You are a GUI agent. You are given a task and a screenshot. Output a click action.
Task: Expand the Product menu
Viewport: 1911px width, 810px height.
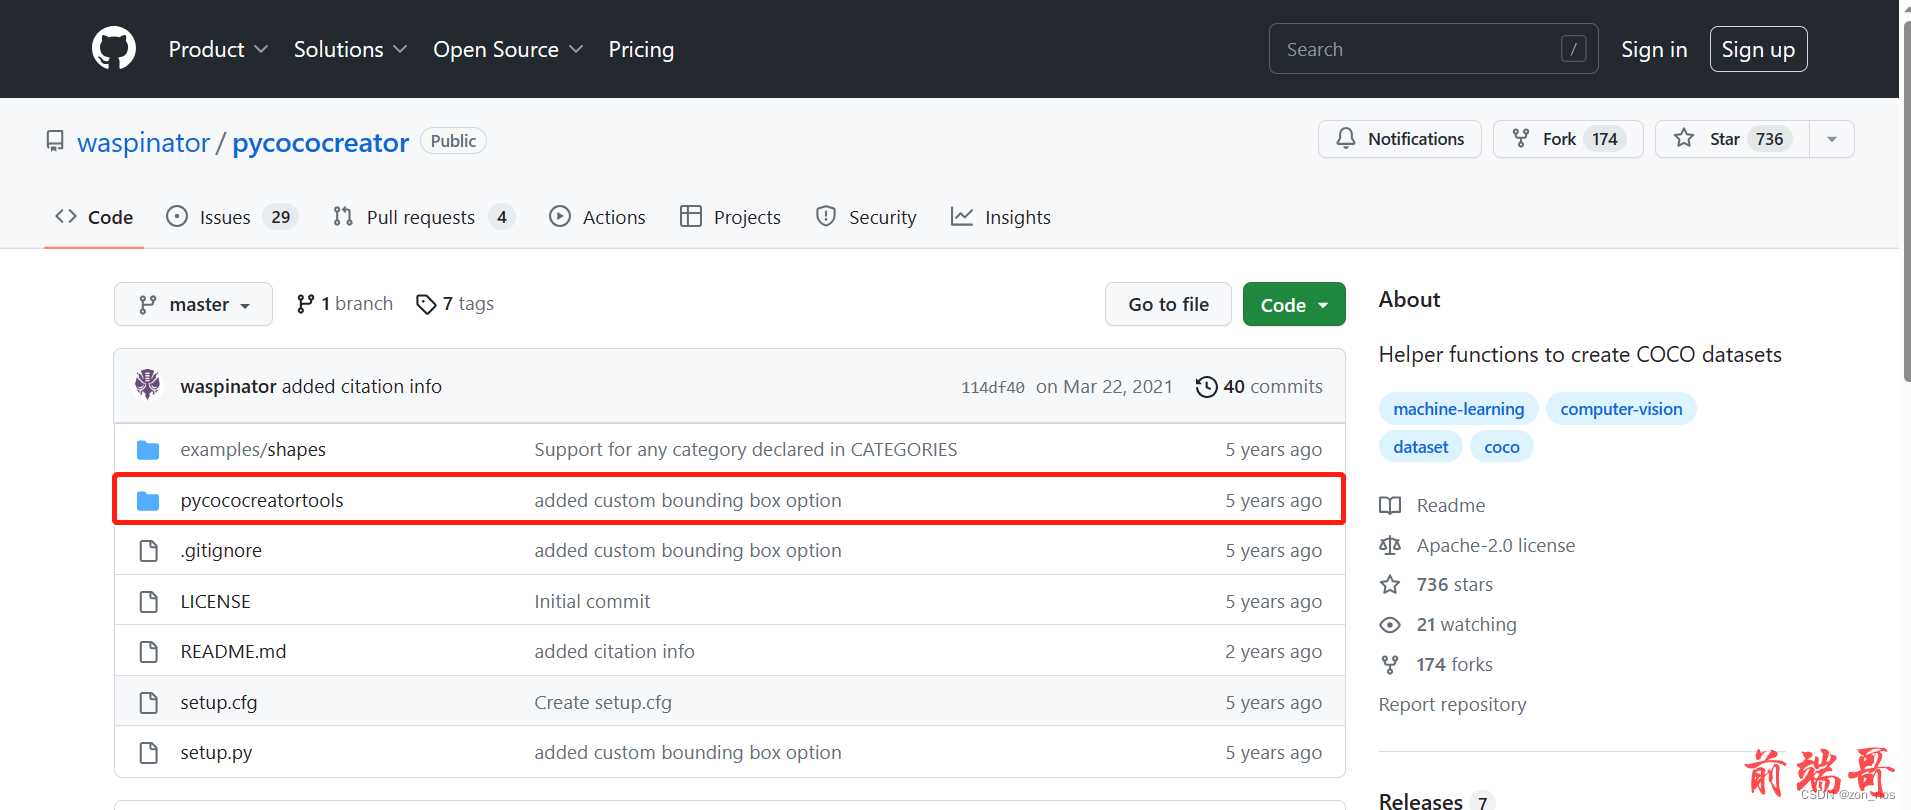click(218, 49)
